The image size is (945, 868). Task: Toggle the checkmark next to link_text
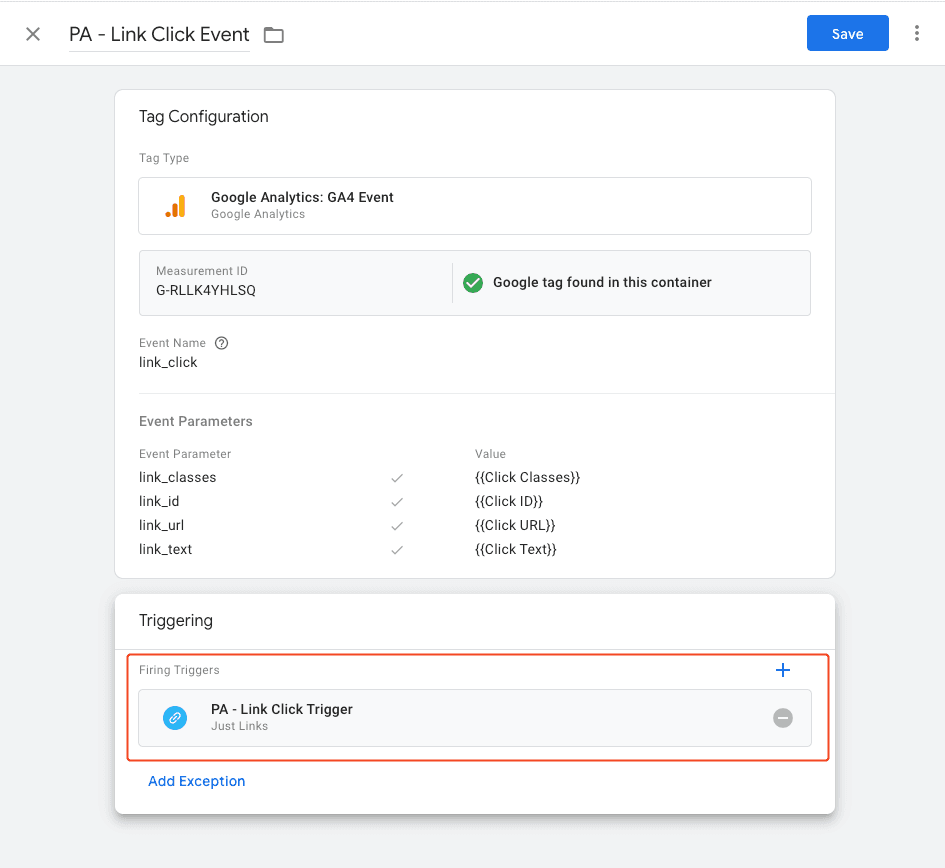point(397,549)
